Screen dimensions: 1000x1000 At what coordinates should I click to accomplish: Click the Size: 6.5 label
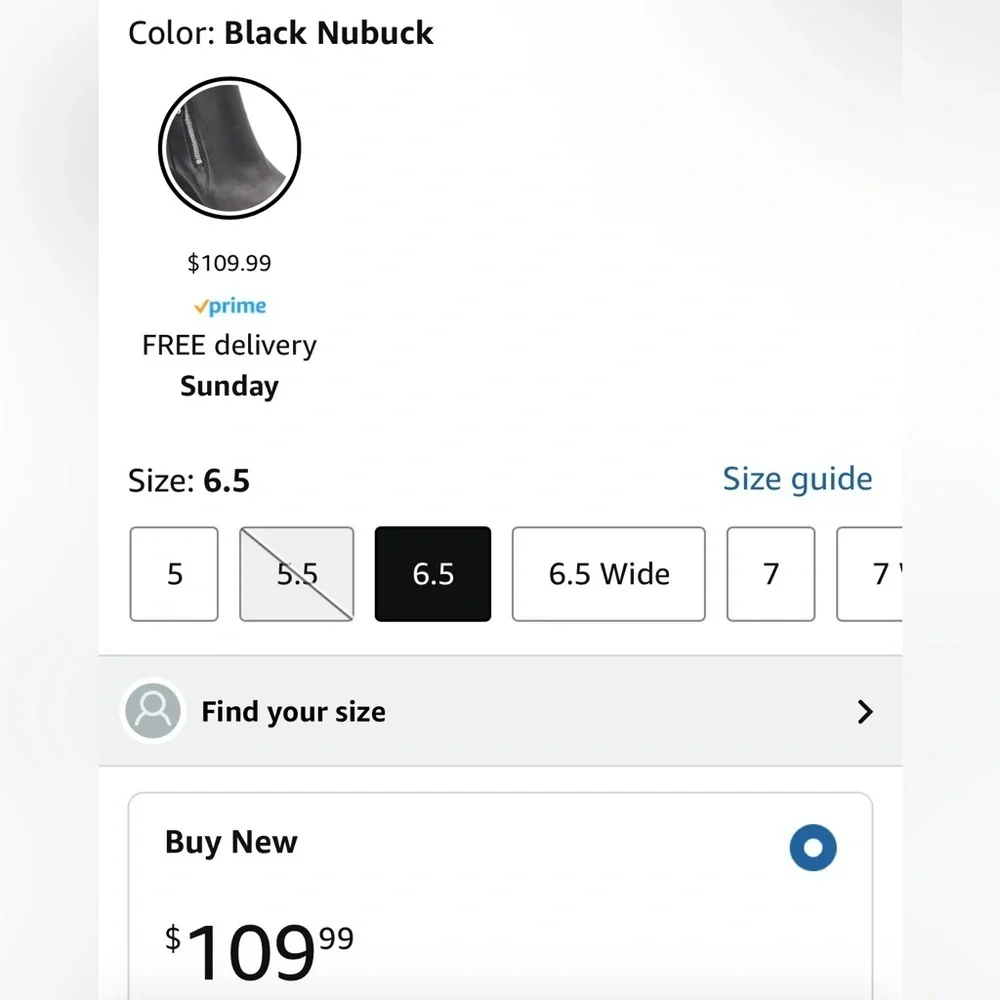point(189,480)
